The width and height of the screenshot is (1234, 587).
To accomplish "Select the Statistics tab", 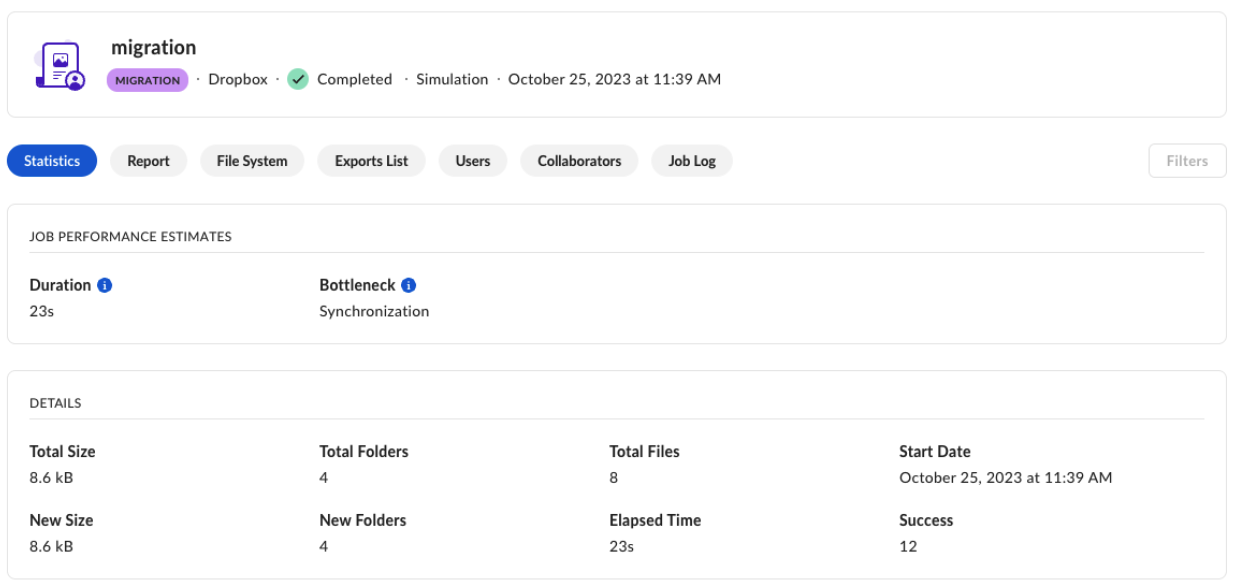I will pyautogui.click(x=52, y=161).
